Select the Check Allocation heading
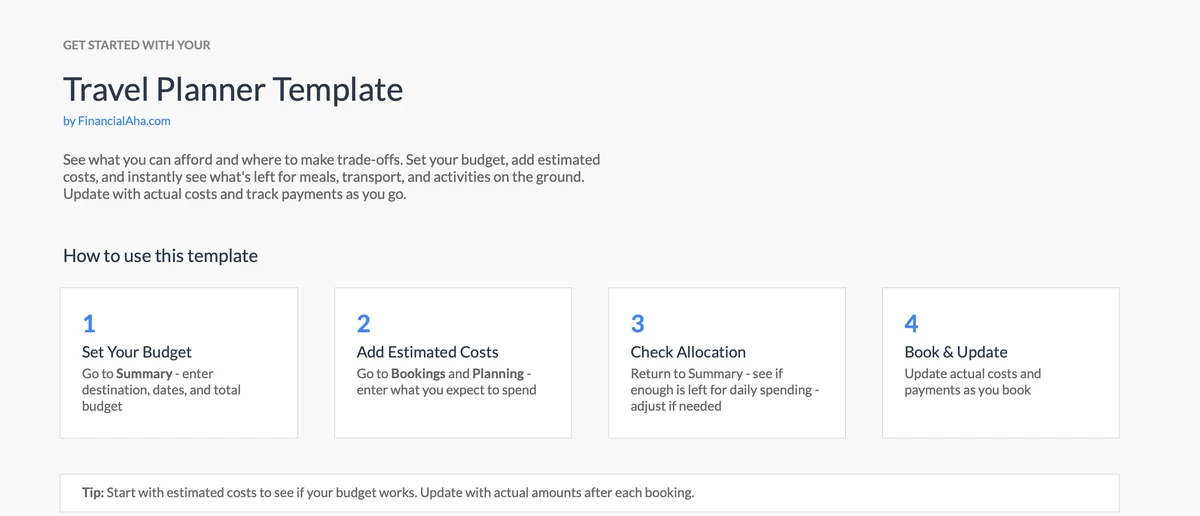The width and height of the screenshot is (1200, 516). point(688,352)
